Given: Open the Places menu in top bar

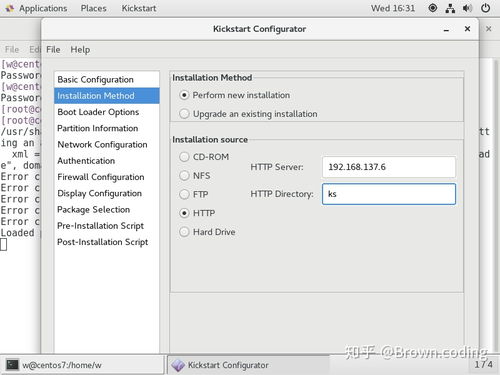Looking at the screenshot, I should point(93,8).
